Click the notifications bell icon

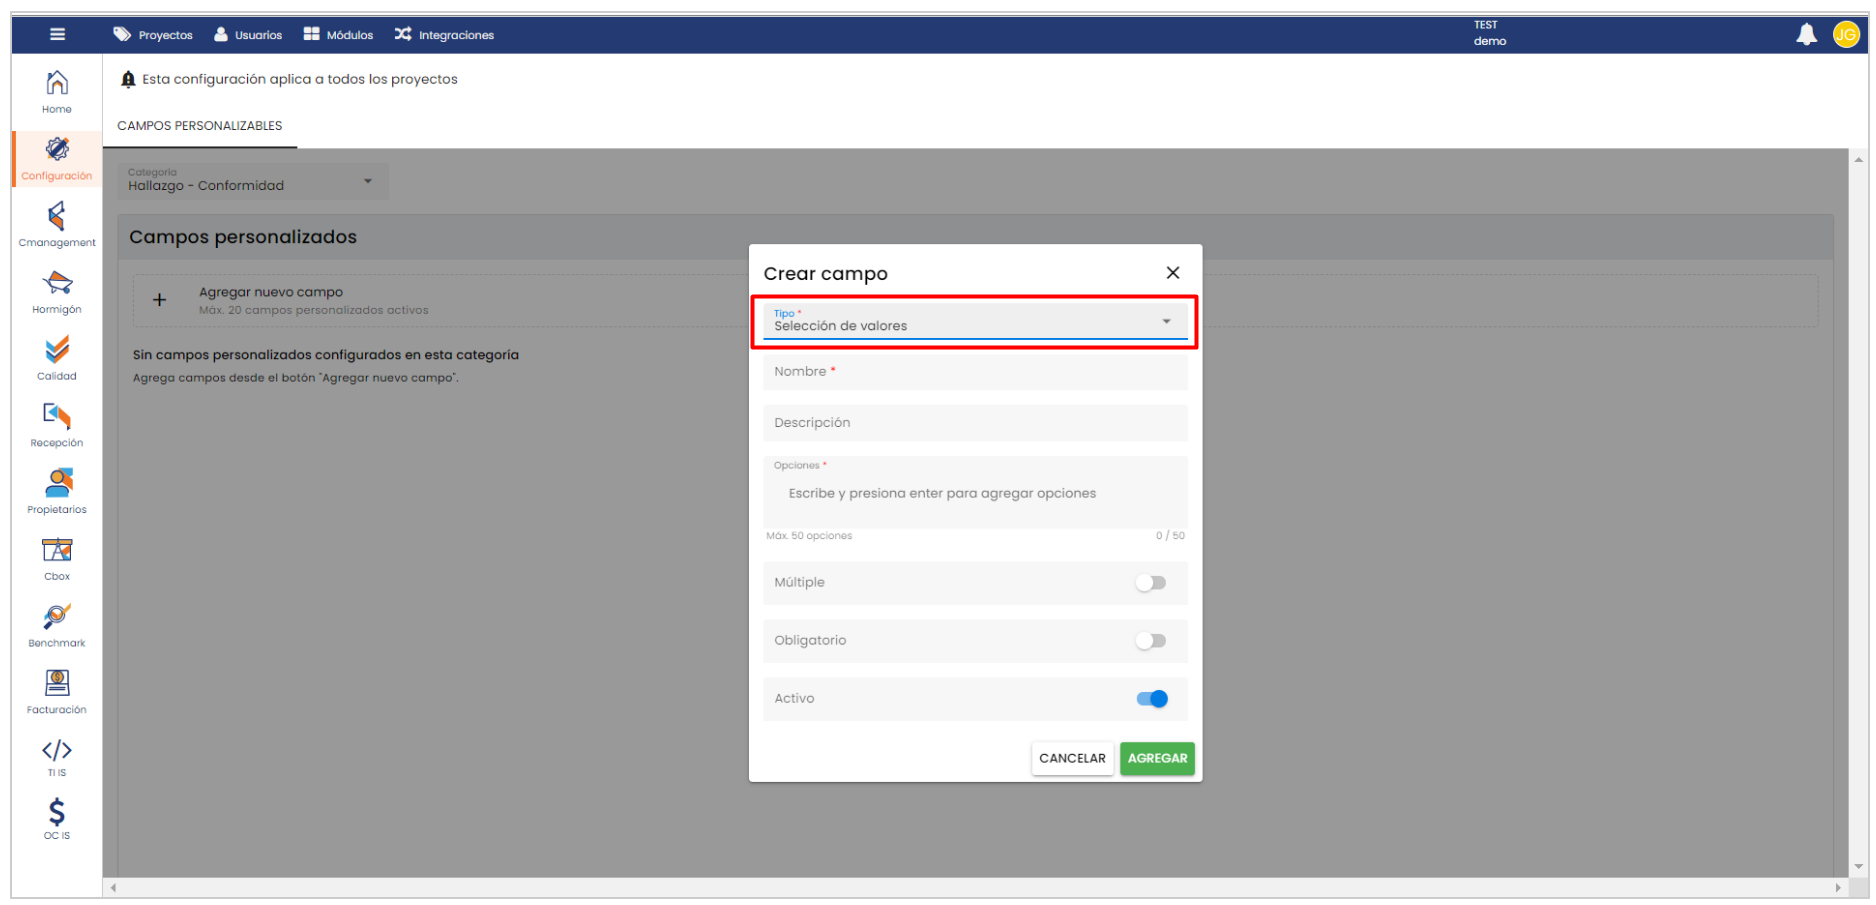tap(1806, 35)
